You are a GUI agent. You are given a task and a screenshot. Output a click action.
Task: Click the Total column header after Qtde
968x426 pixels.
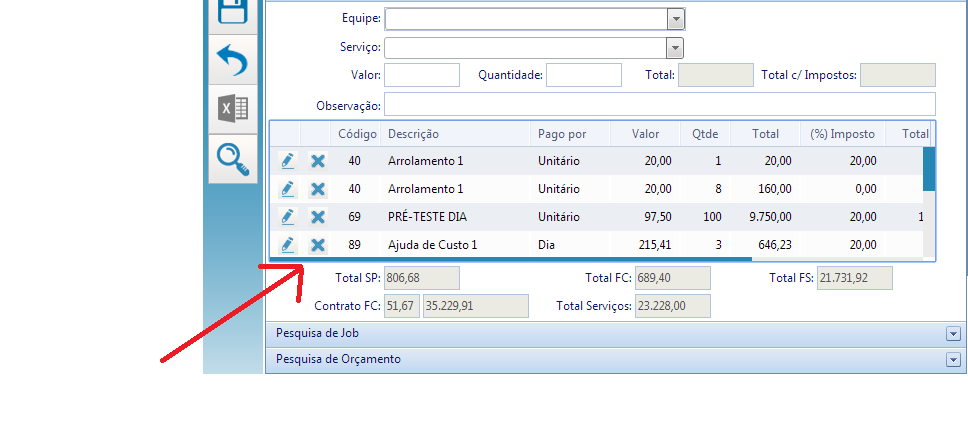coord(766,134)
